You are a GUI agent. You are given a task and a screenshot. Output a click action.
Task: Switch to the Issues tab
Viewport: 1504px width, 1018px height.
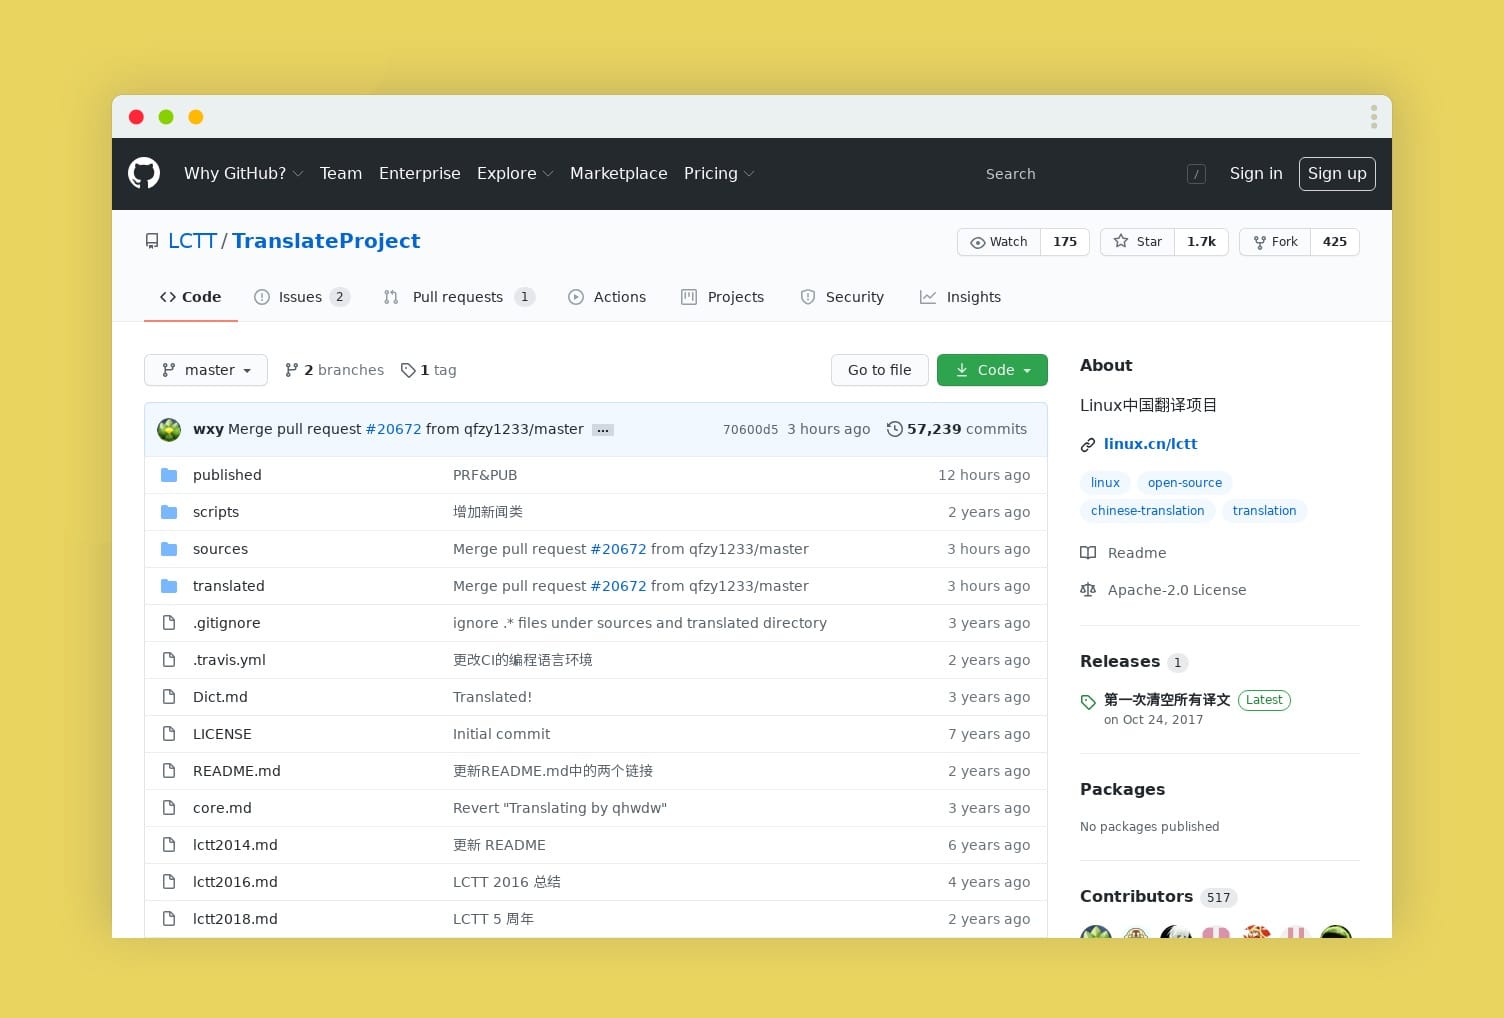click(x=300, y=297)
